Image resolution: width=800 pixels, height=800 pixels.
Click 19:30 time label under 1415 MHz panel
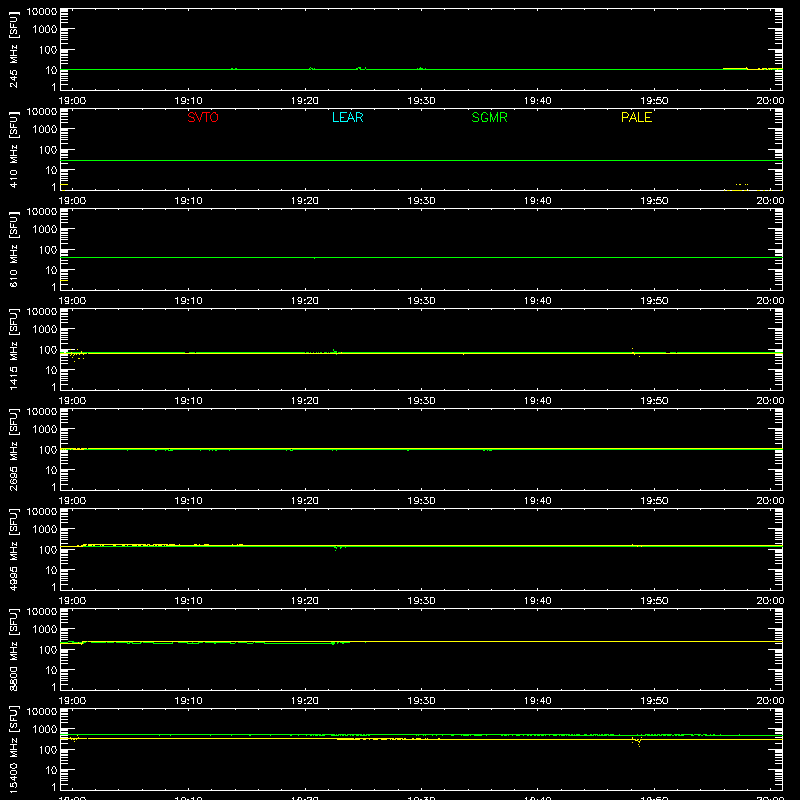click(421, 401)
